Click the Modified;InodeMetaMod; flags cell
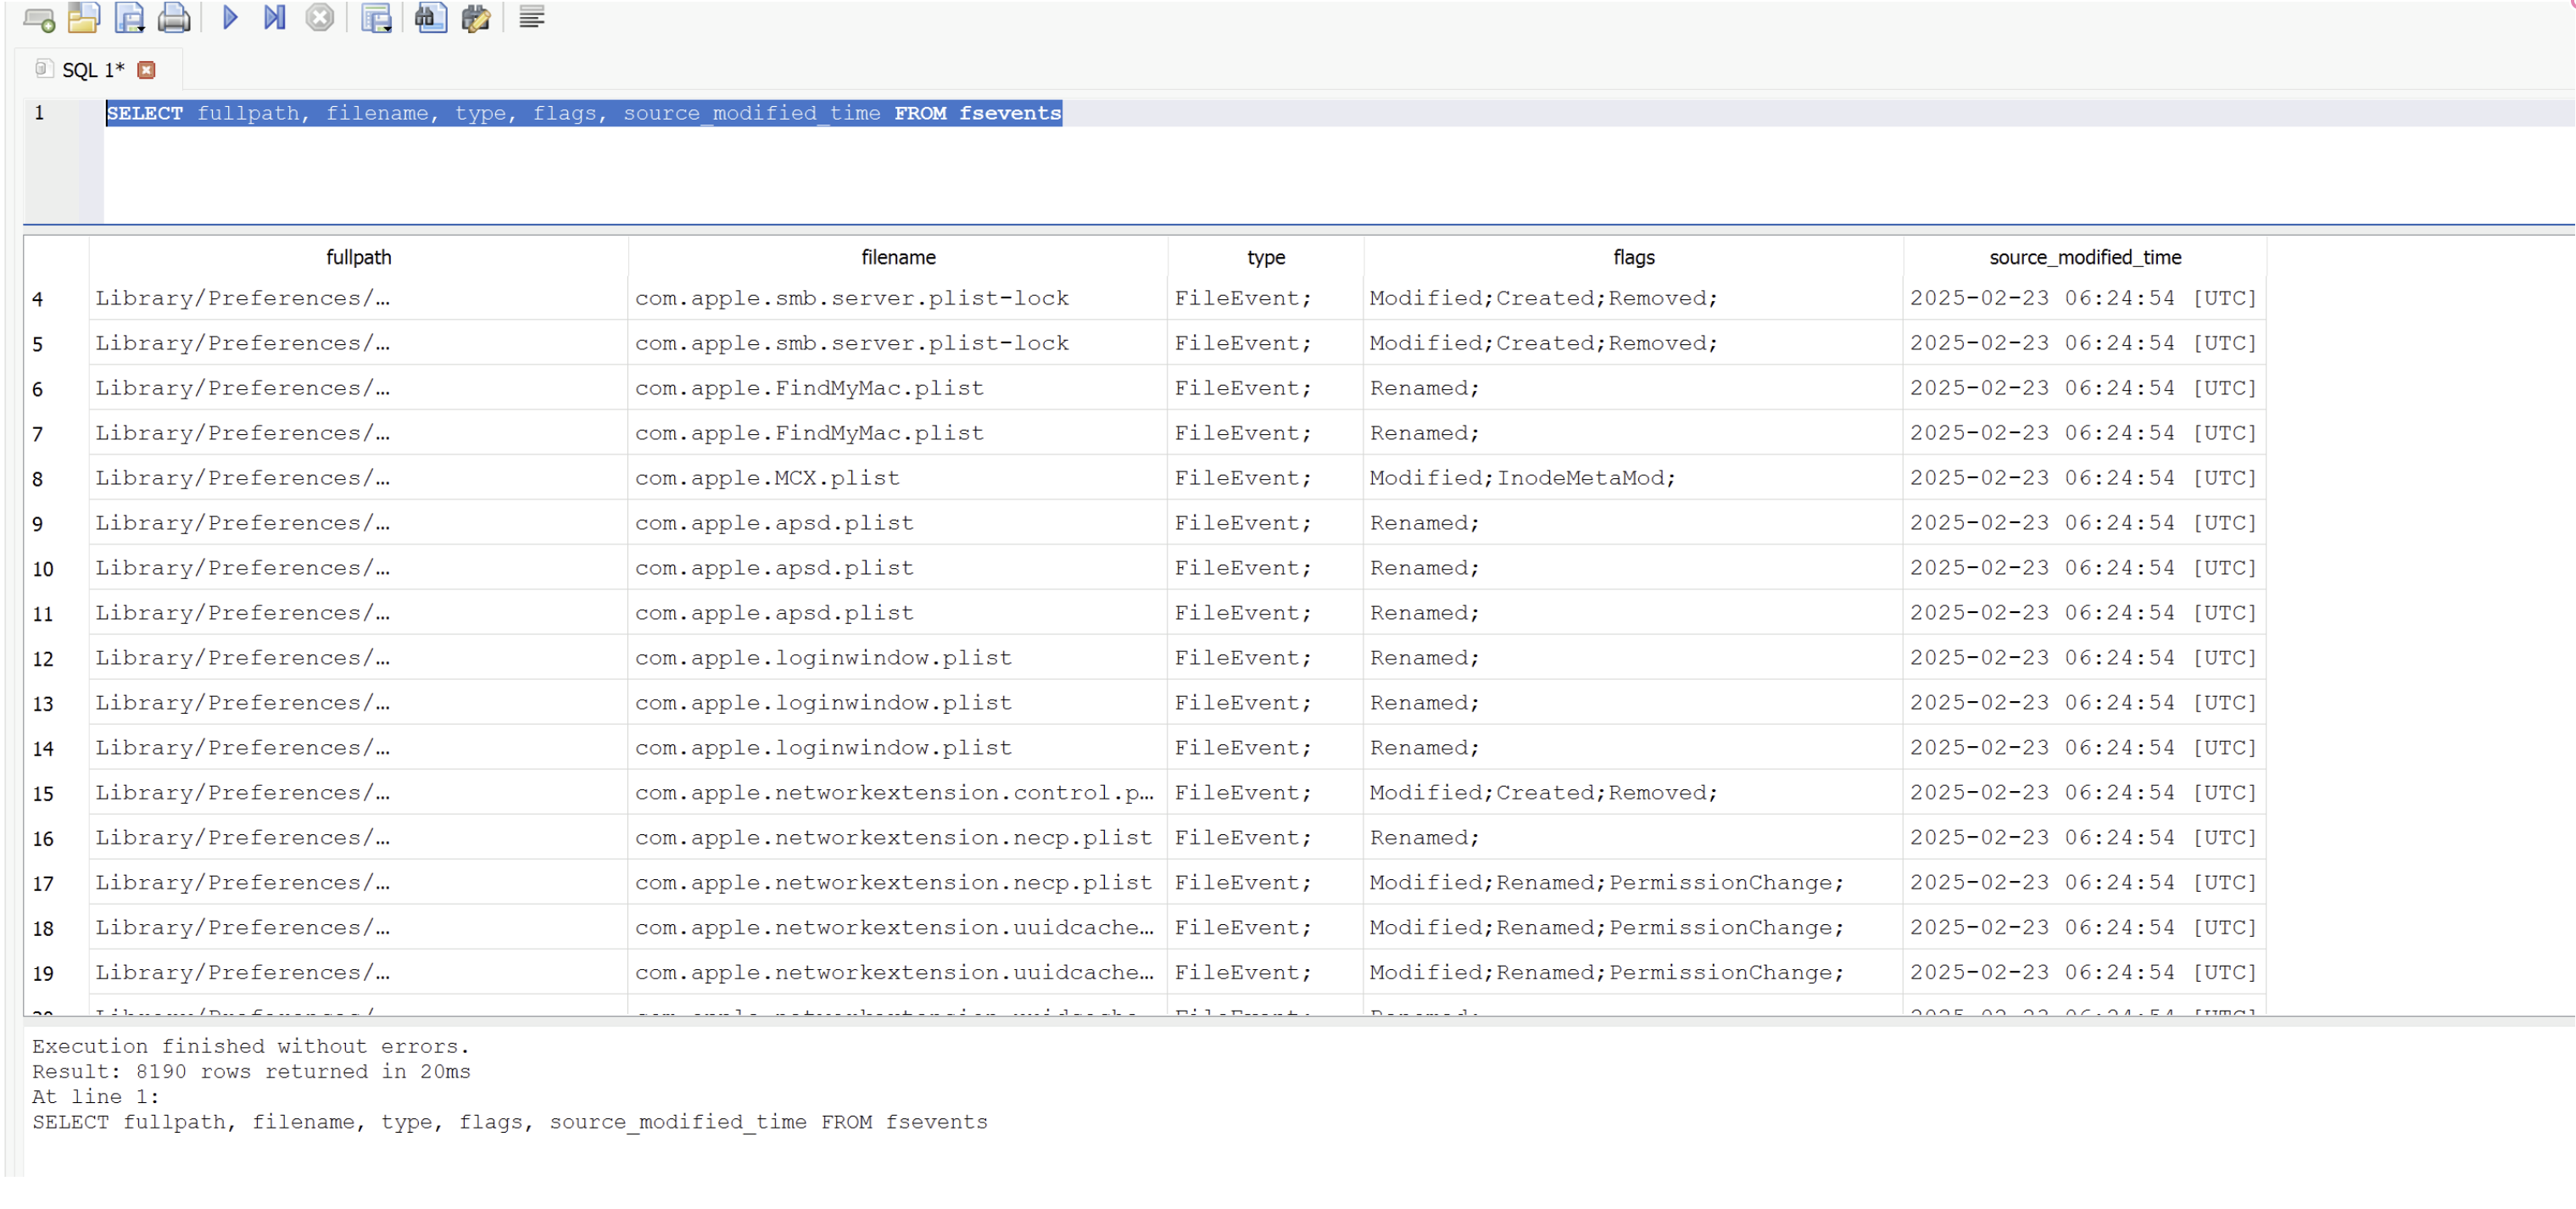The image size is (2576, 1209). 1521,478
